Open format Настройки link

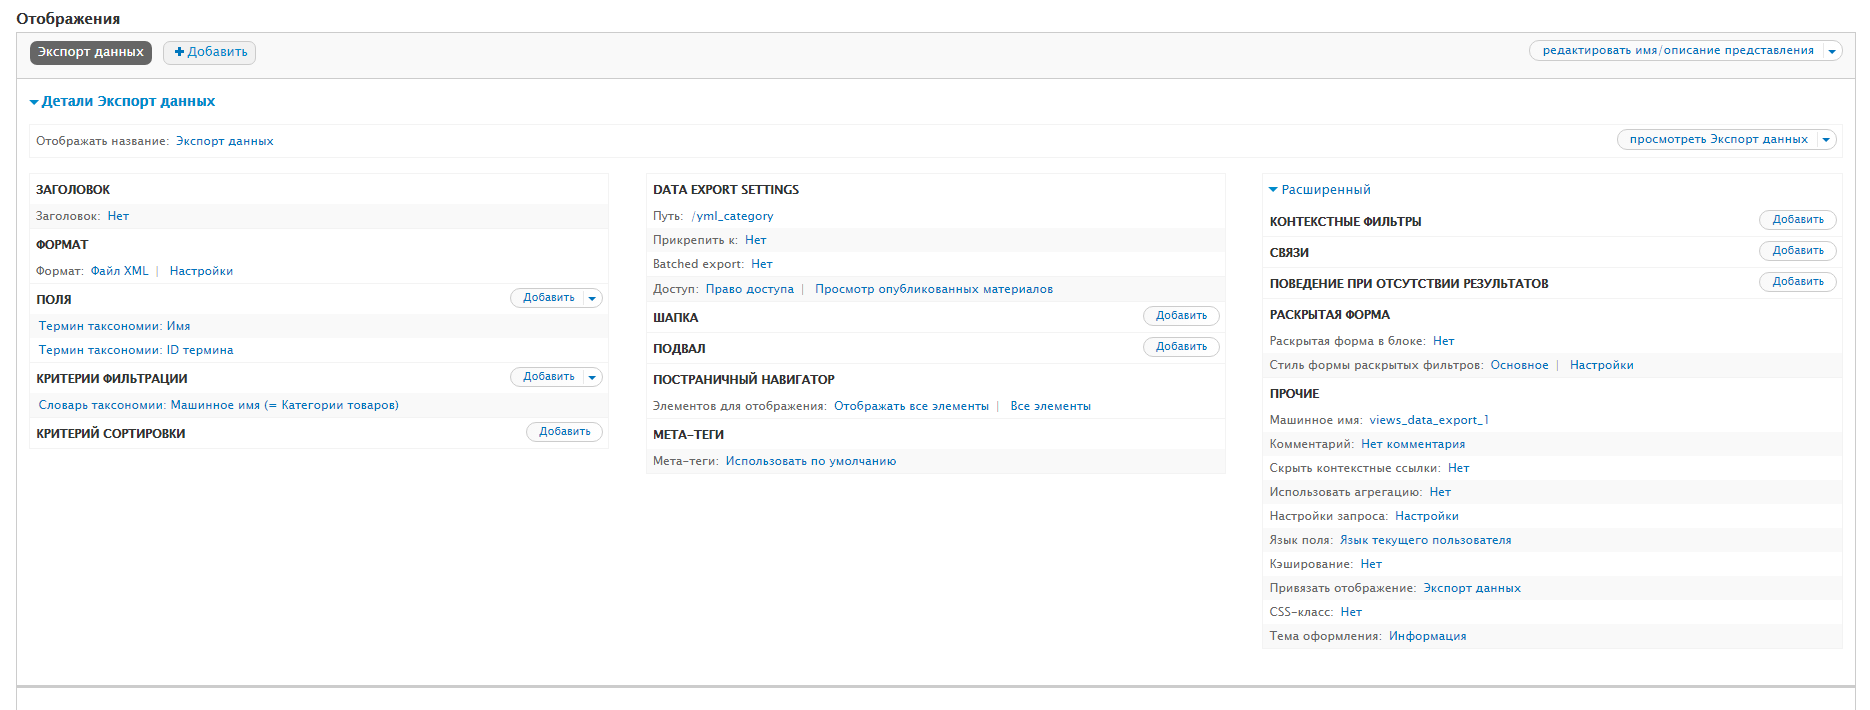point(201,271)
